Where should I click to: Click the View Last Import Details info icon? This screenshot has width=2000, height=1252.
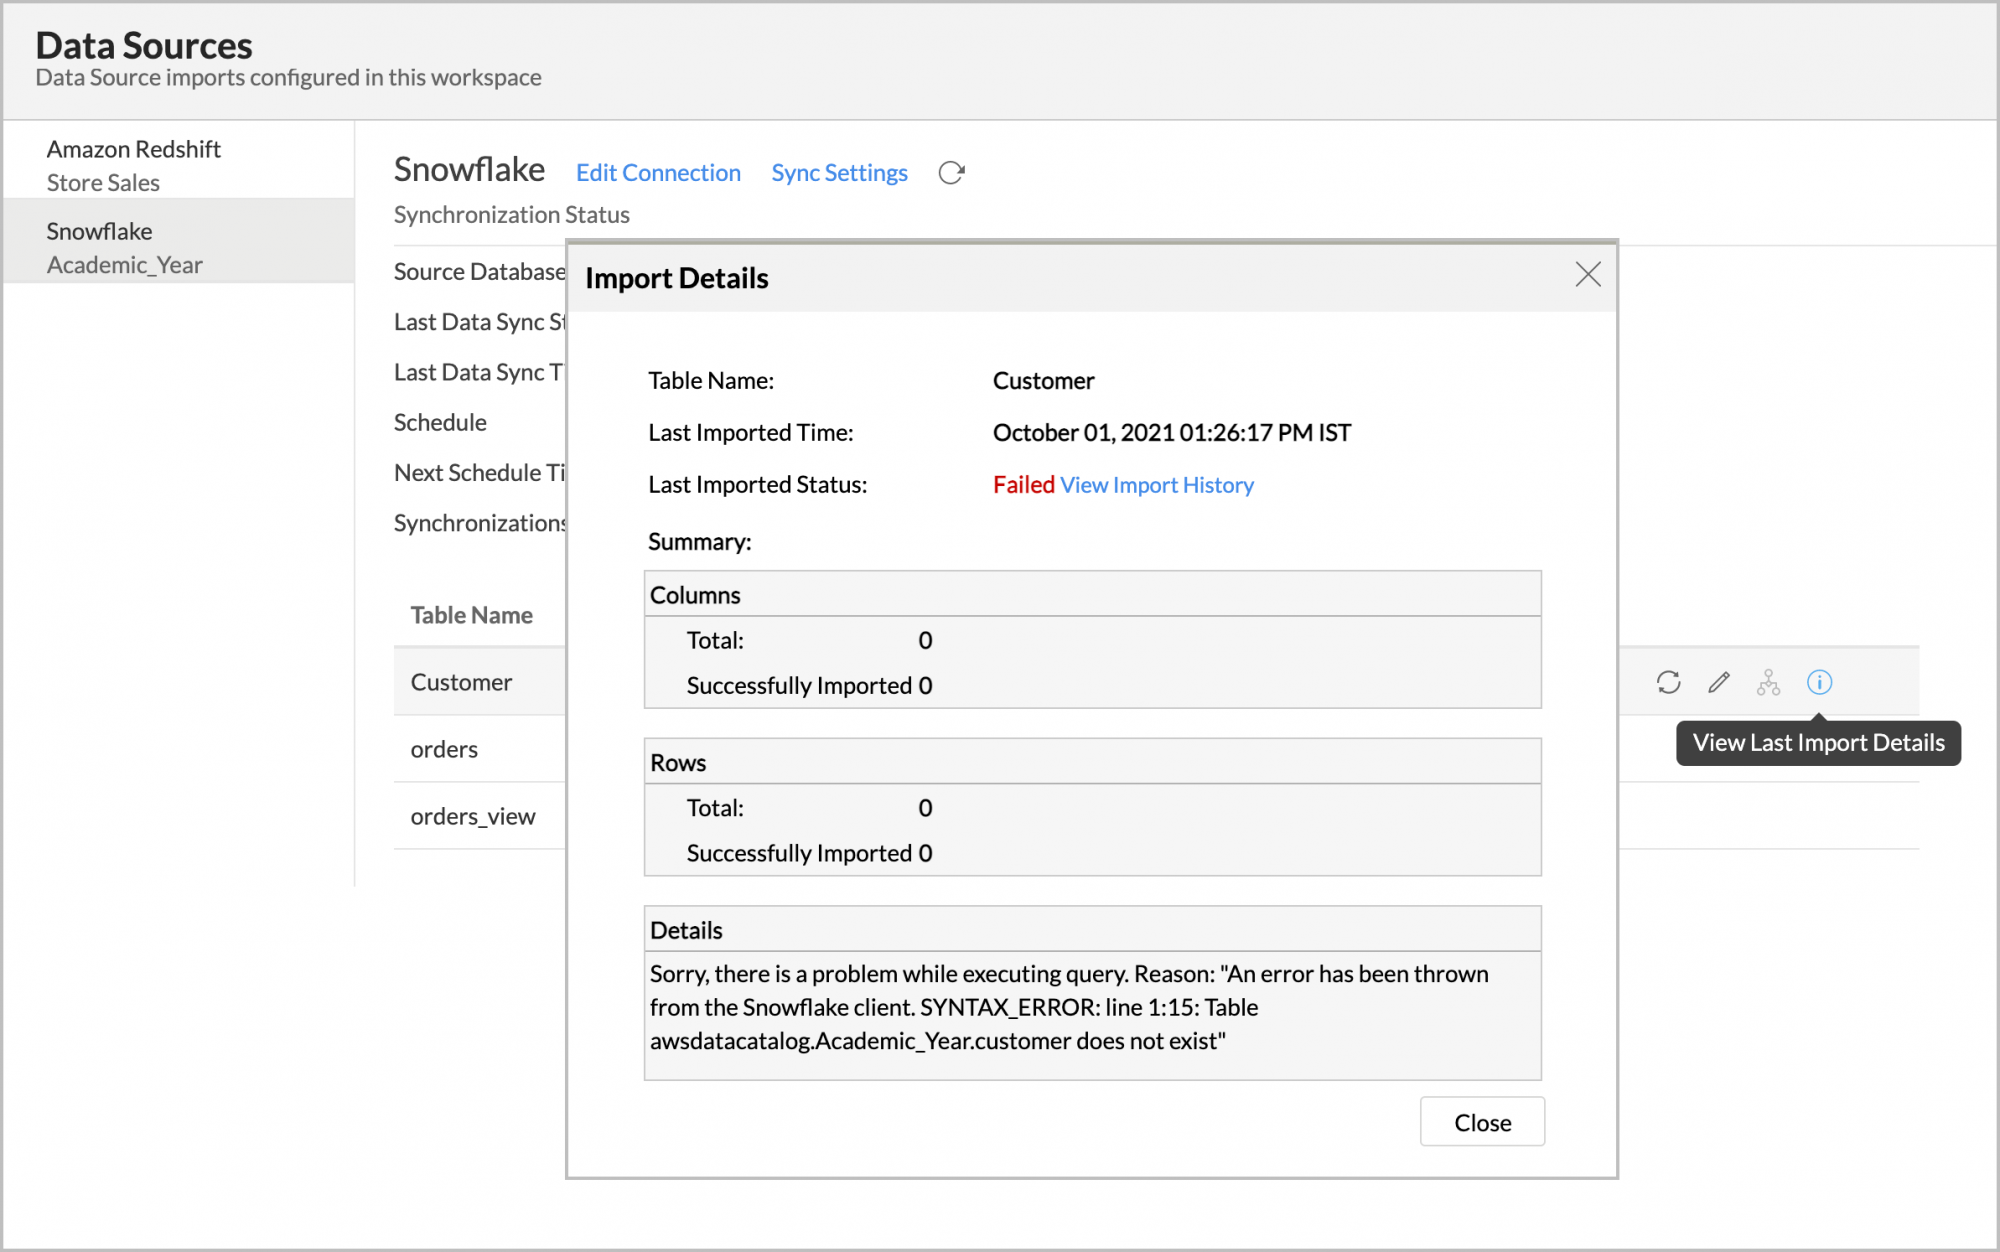click(x=1819, y=682)
